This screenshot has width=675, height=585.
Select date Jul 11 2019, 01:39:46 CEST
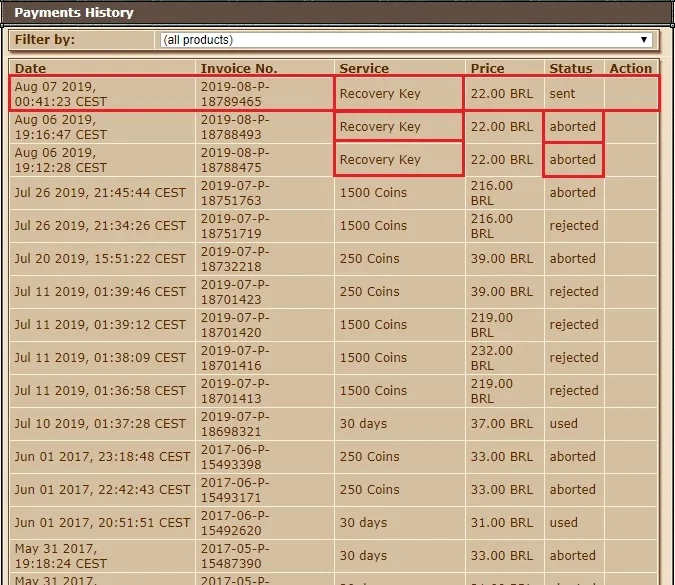click(100, 291)
